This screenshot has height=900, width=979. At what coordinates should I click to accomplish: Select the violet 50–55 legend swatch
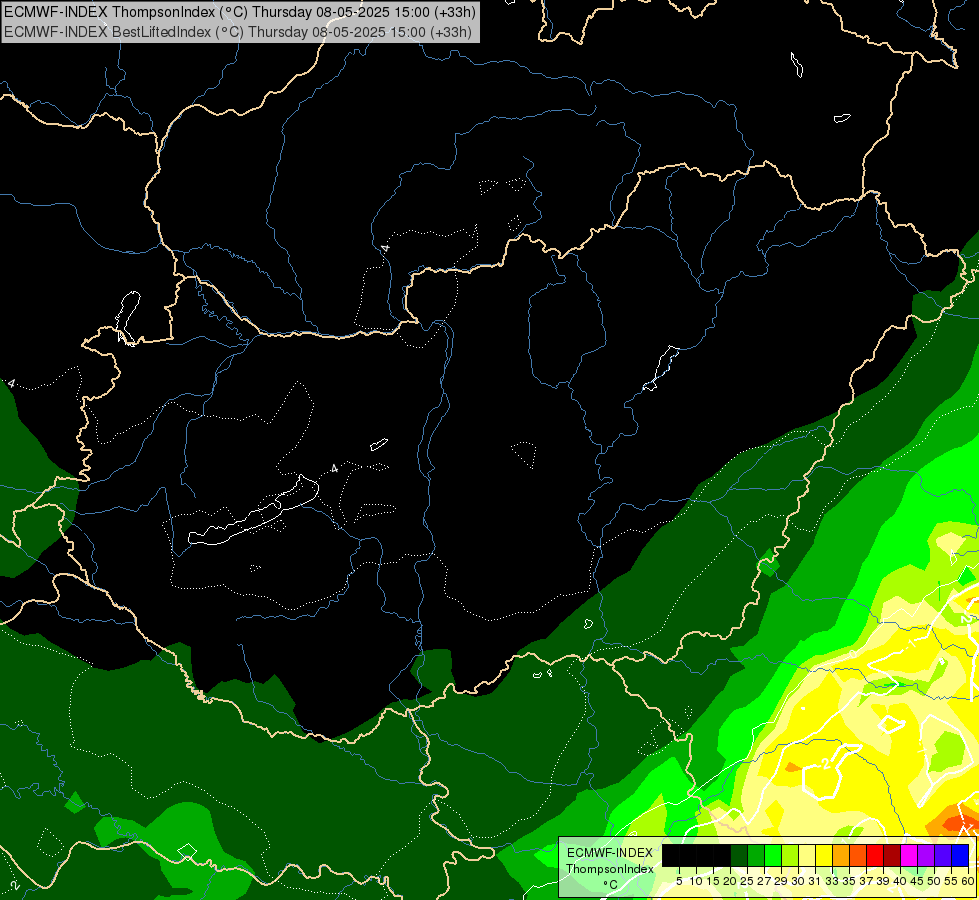943,855
